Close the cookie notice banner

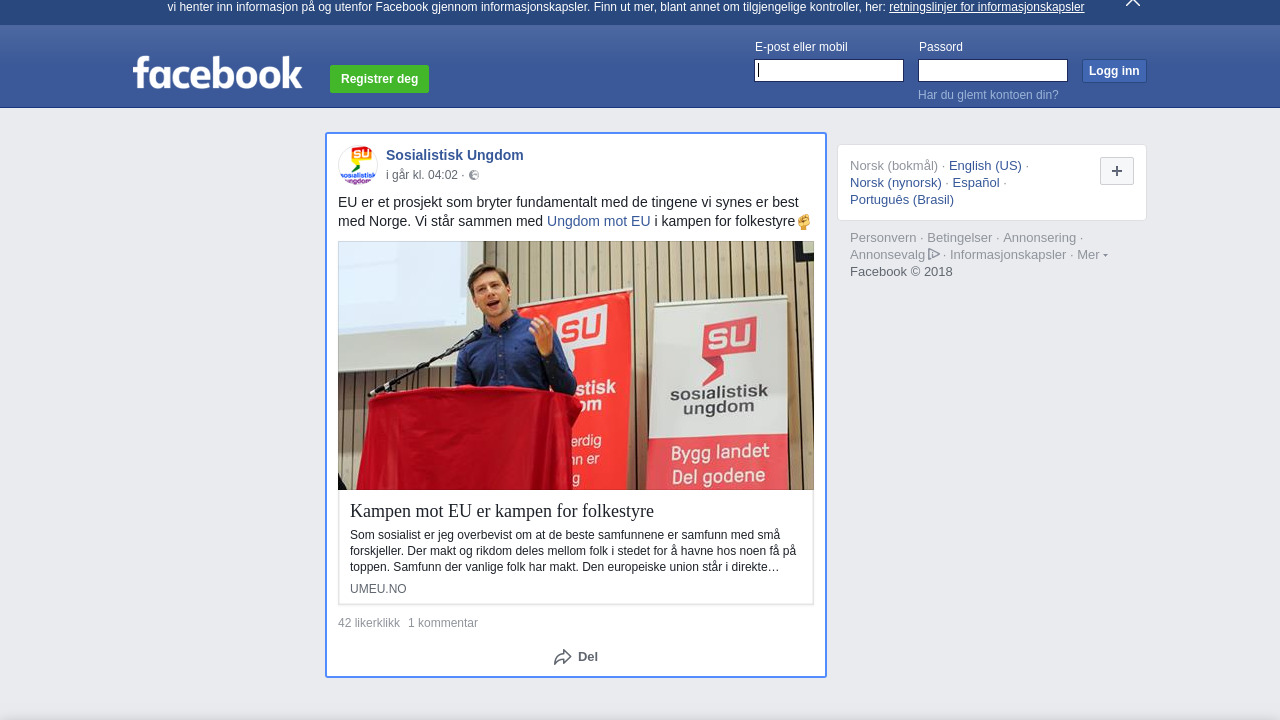click(1133, 3)
